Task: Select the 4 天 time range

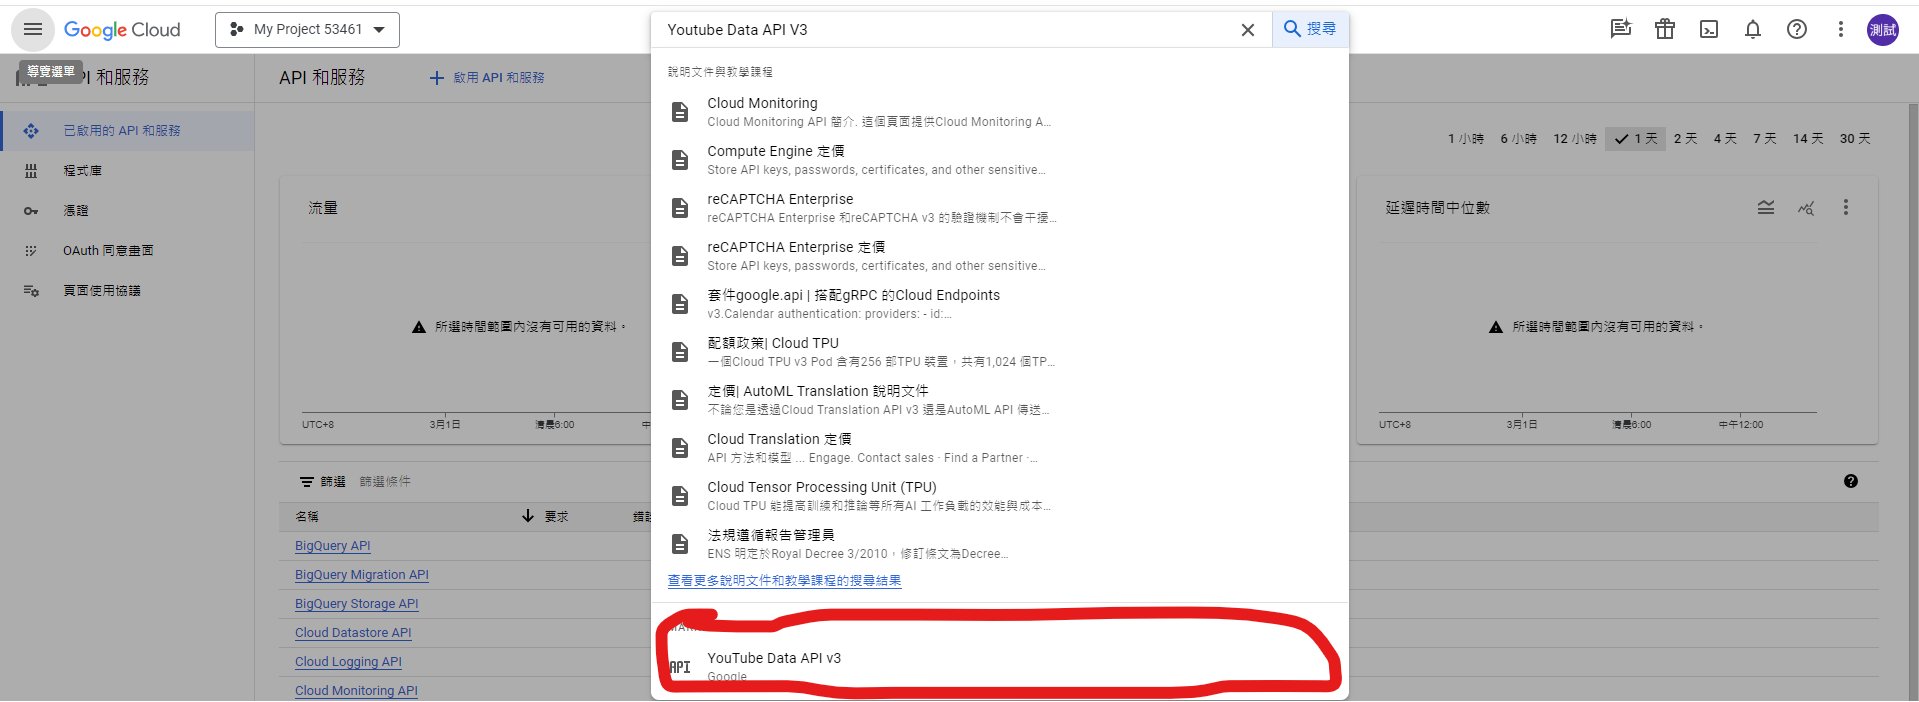Action: pyautogui.click(x=1725, y=139)
